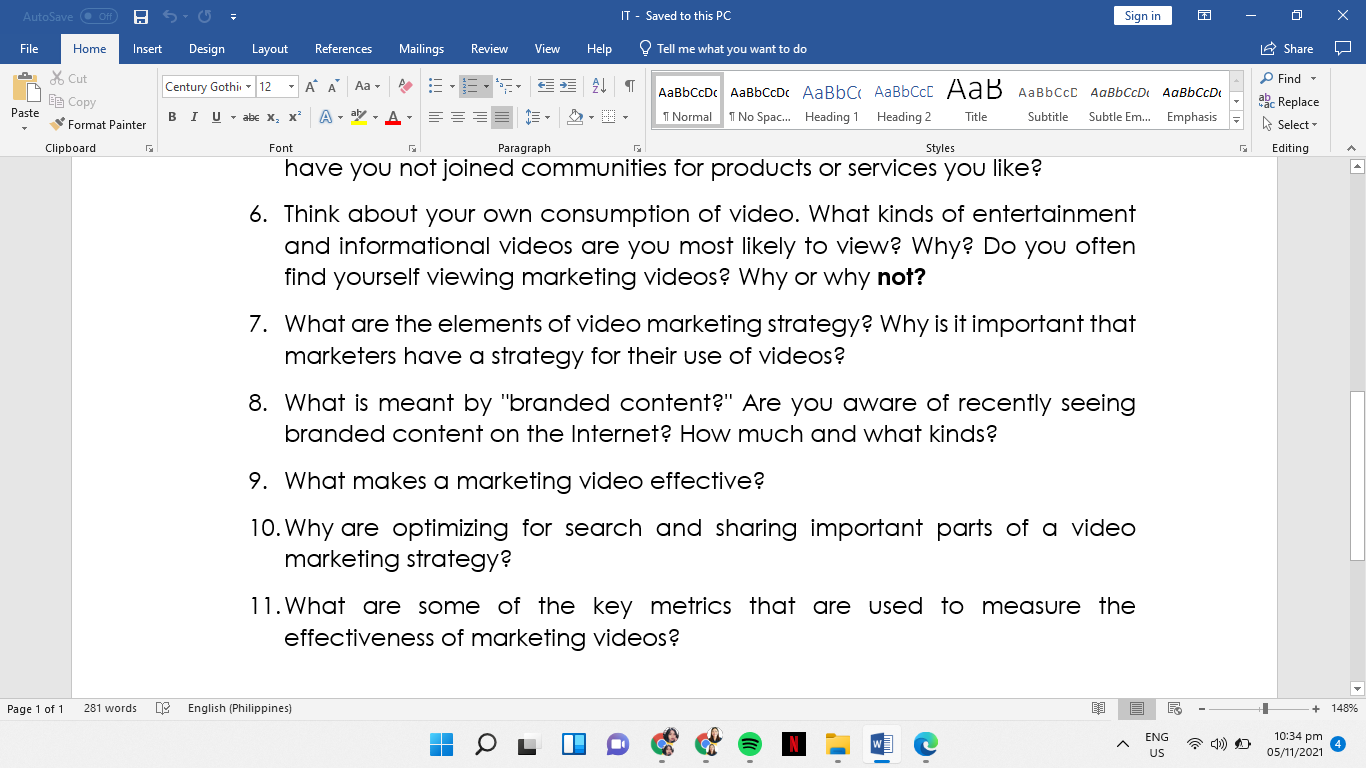The height and width of the screenshot is (768, 1366).
Task: Toggle the AutoSave switch
Action: point(98,16)
